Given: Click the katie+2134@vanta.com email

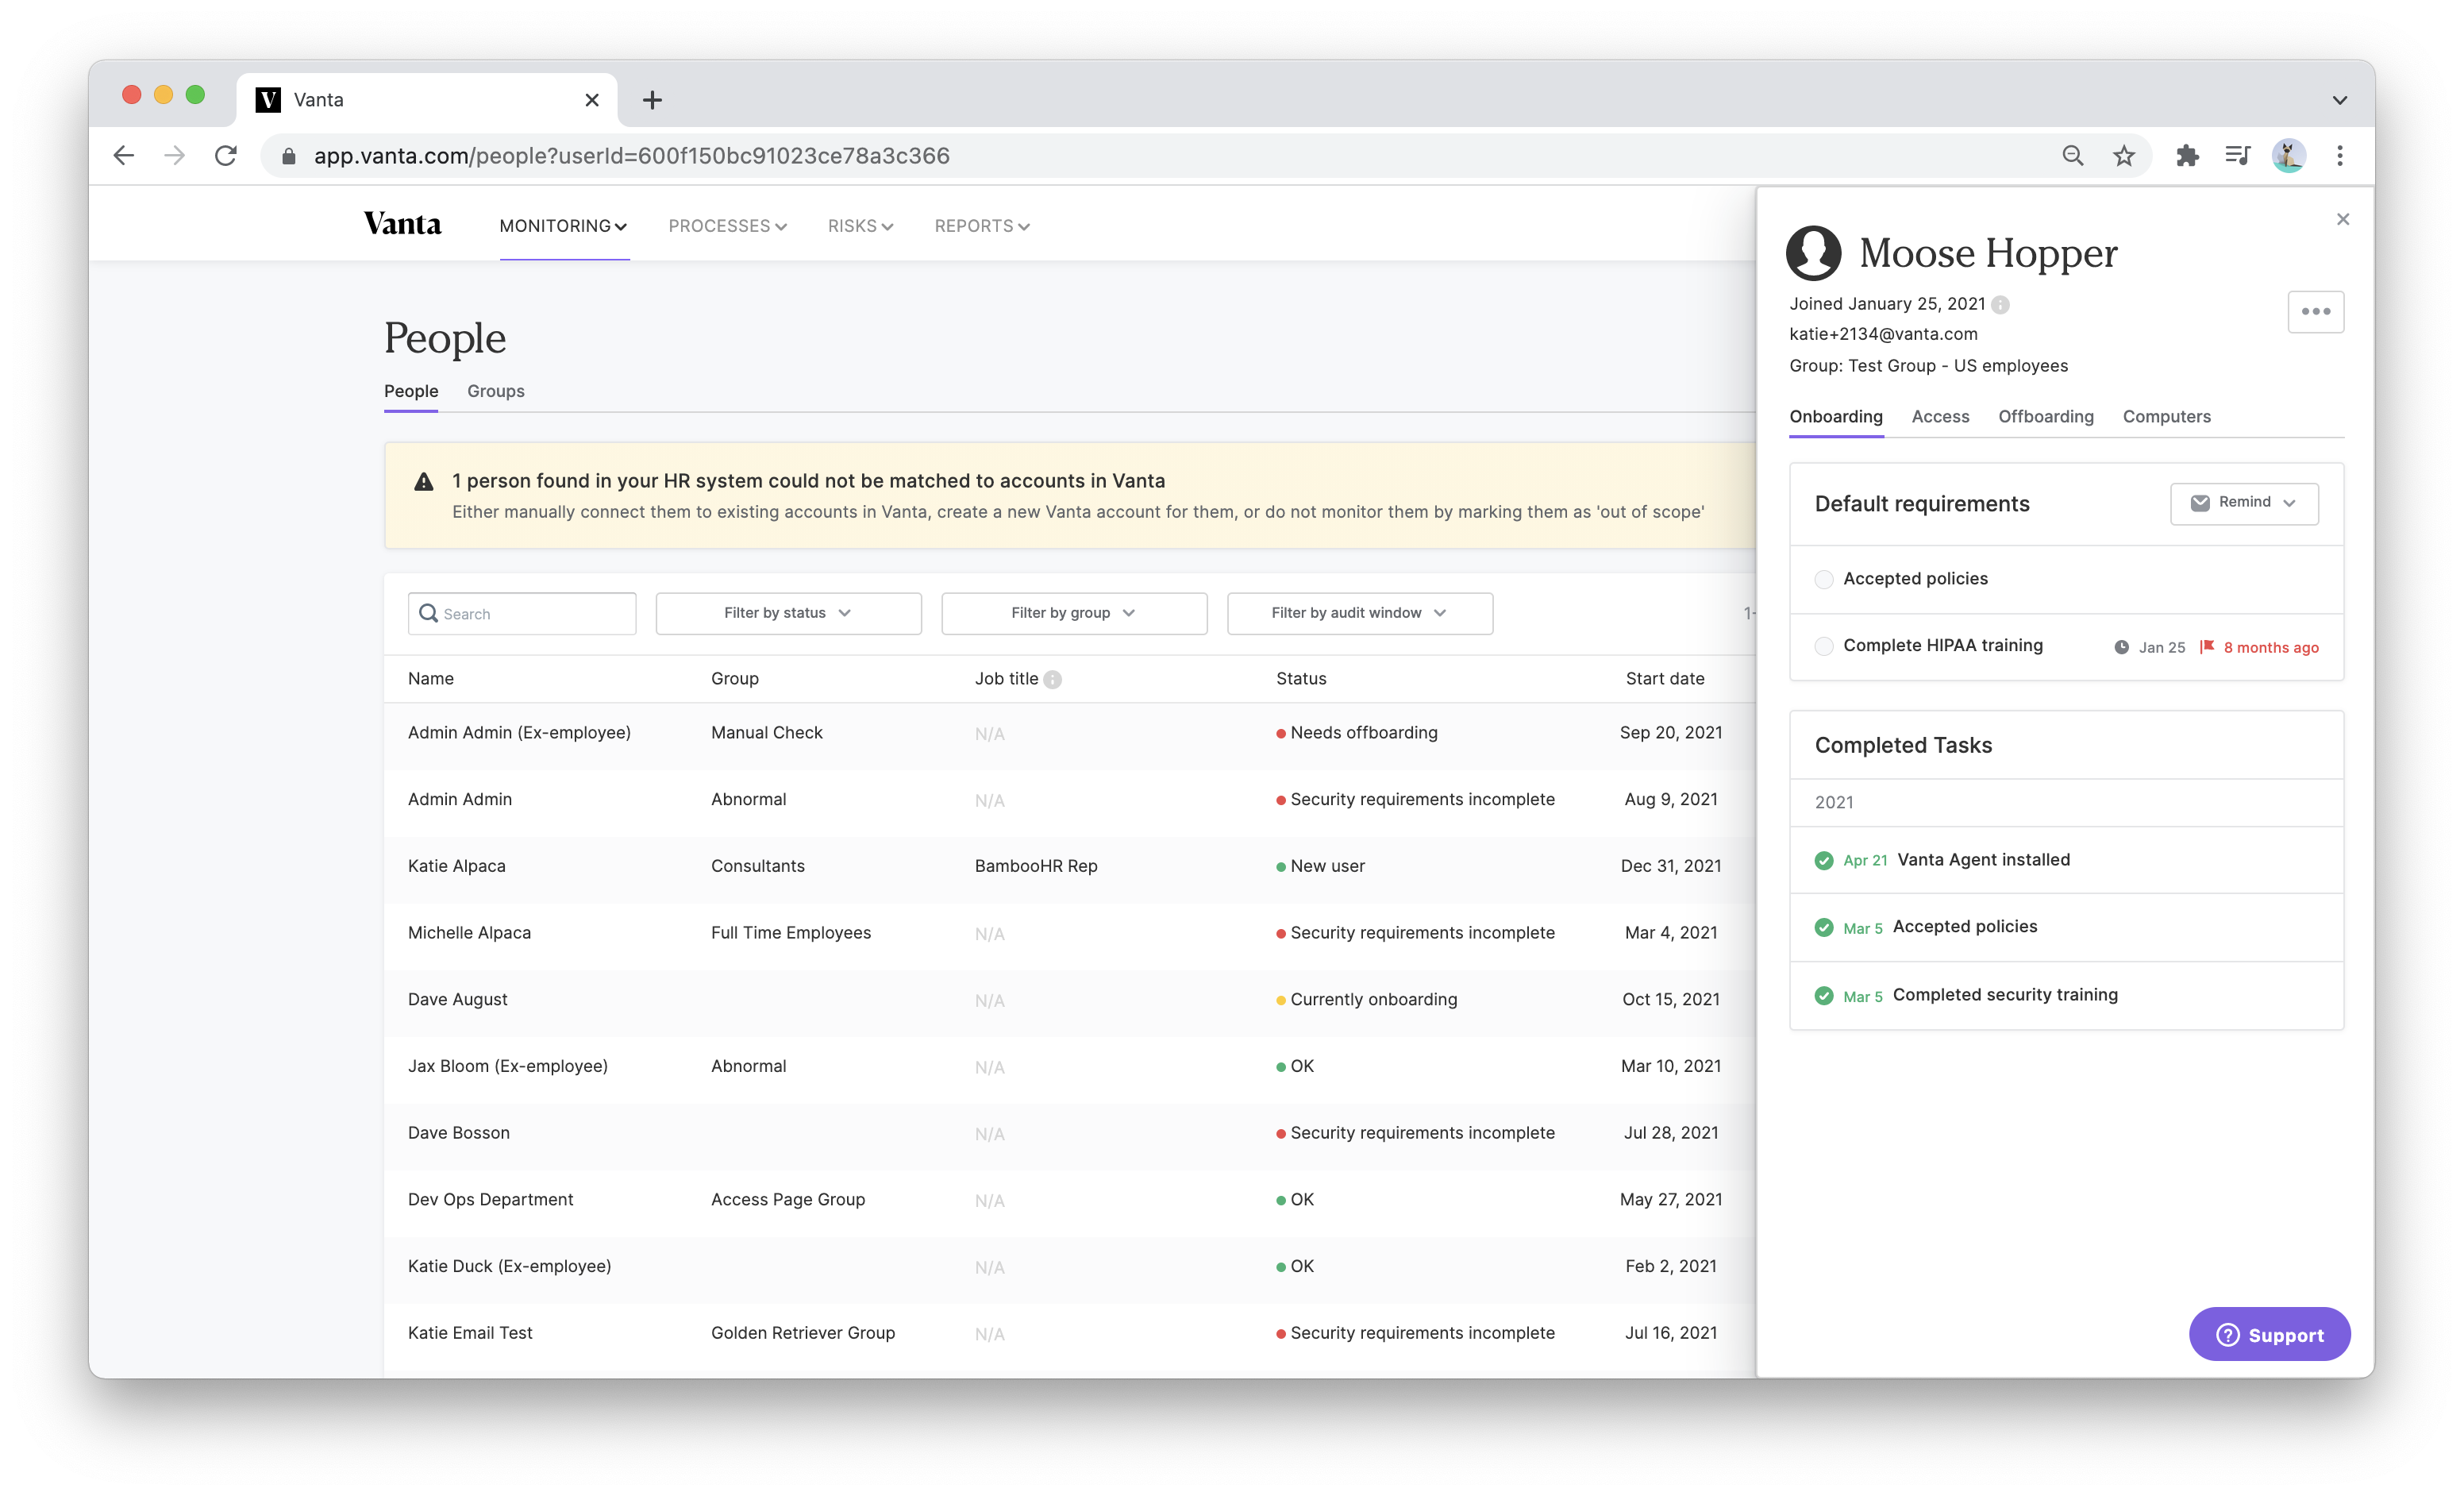Looking at the screenshot, I should tap(1883, 334).
